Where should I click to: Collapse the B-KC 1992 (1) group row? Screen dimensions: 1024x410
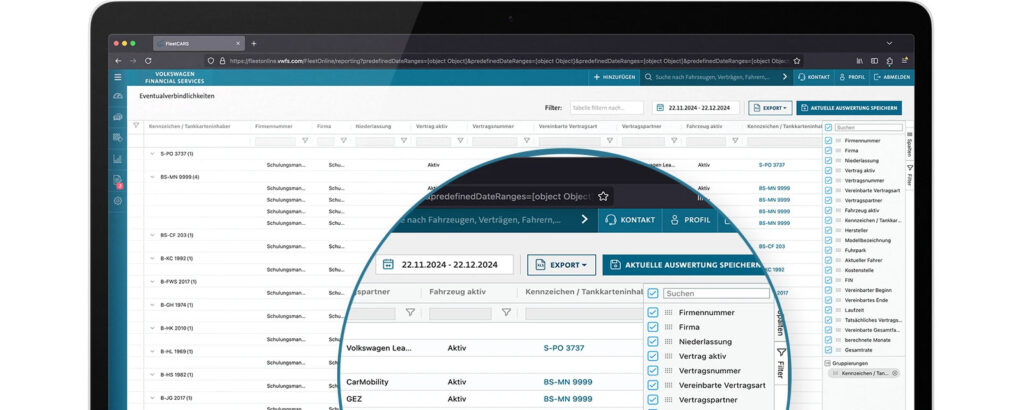pyautogui.click(x=152, y=258)
